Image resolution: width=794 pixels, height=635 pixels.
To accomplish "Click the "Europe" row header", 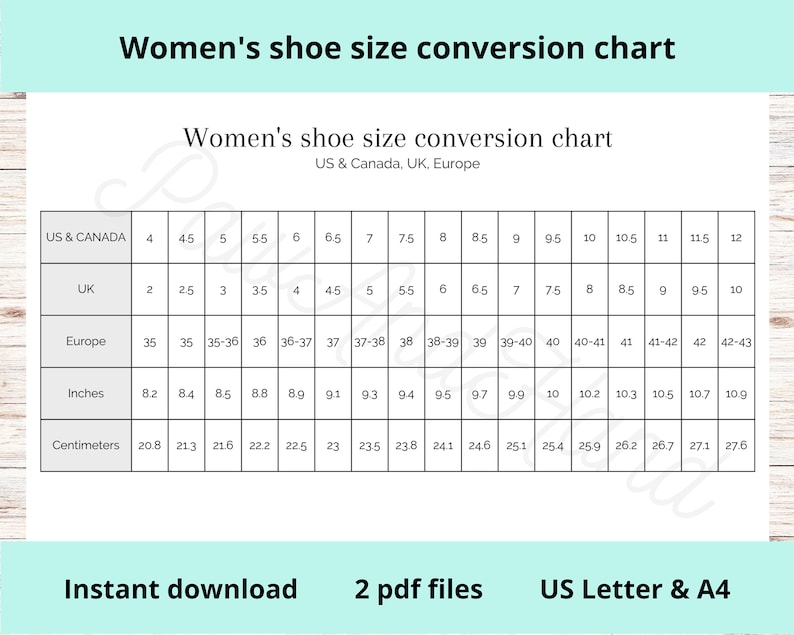I will 86,341.
